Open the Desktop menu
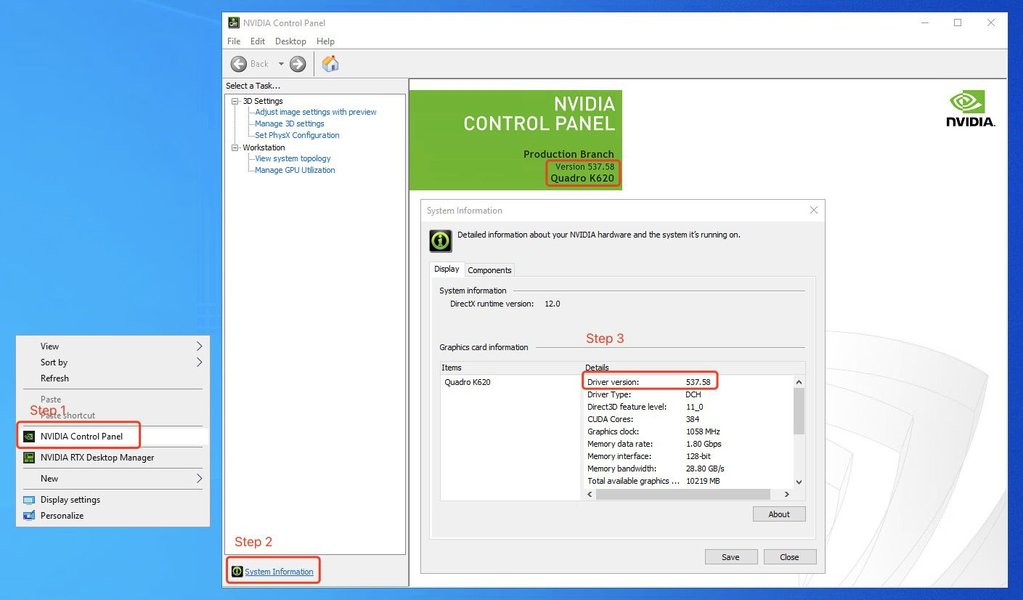Viewport: 1023px width, 600px height. coord(290,41)
